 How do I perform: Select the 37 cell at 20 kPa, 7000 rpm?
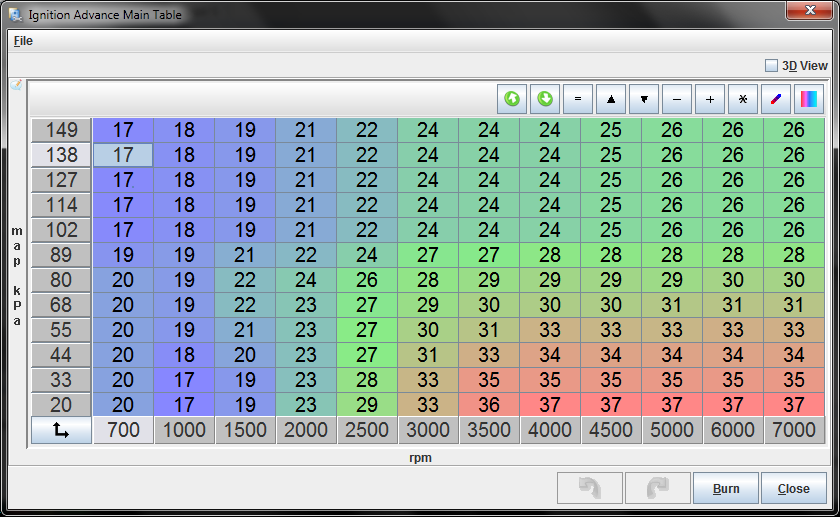coord(794,405)
